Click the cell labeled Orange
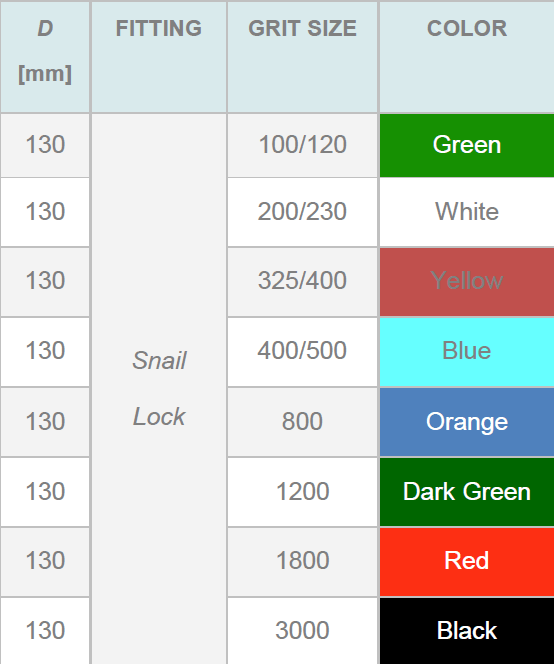Image resolution: width=554 pixels, height=664 pixels. (467, 422)
